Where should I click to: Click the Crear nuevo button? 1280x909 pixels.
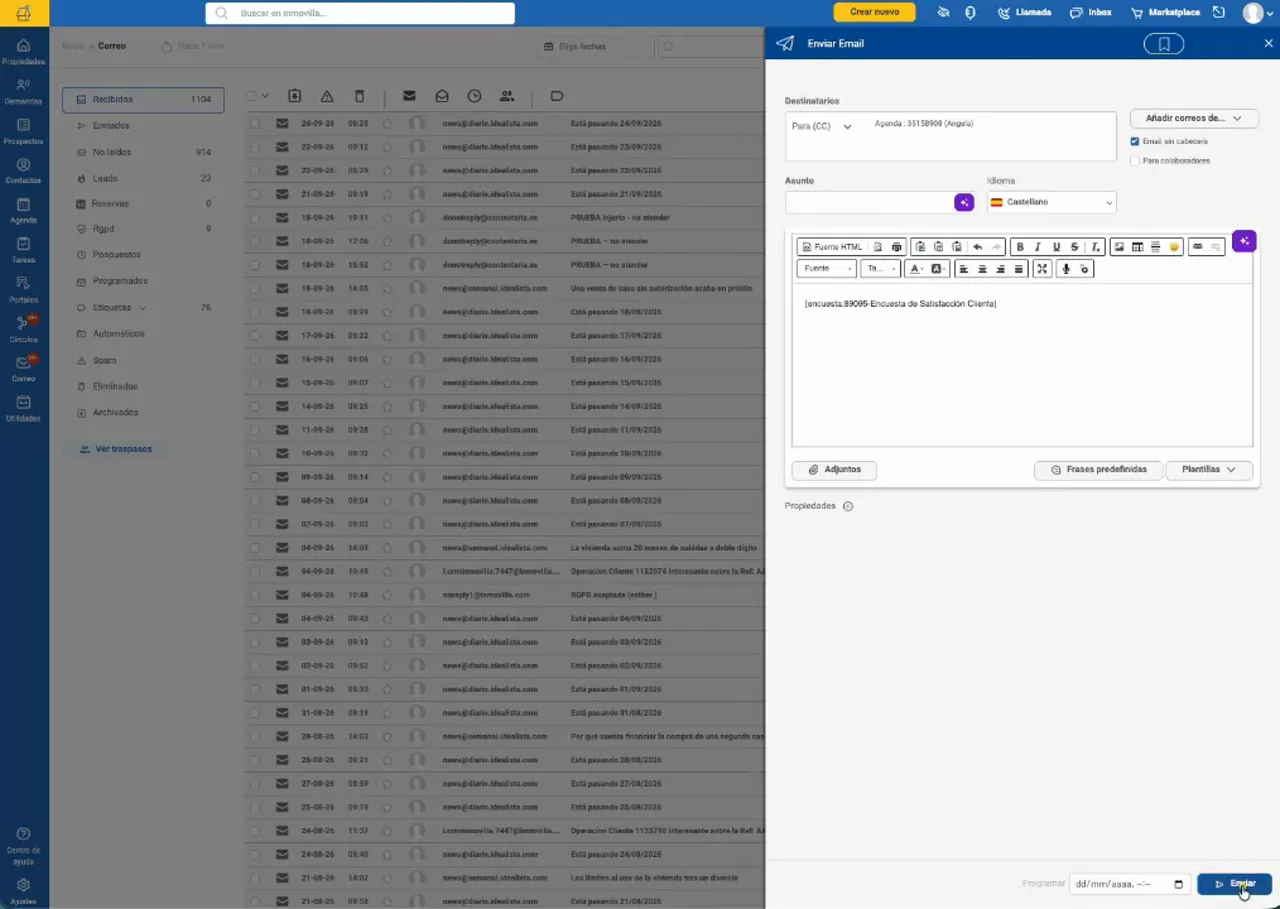(x=874, y=12)
